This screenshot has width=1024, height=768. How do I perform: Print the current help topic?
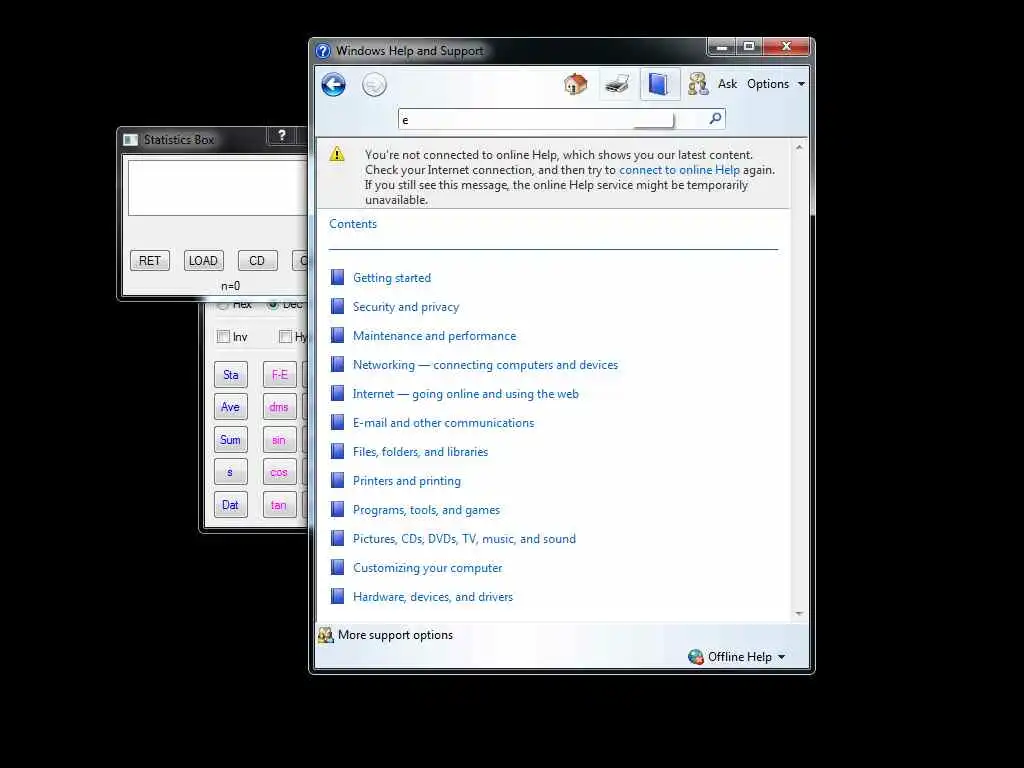point(616,84)
